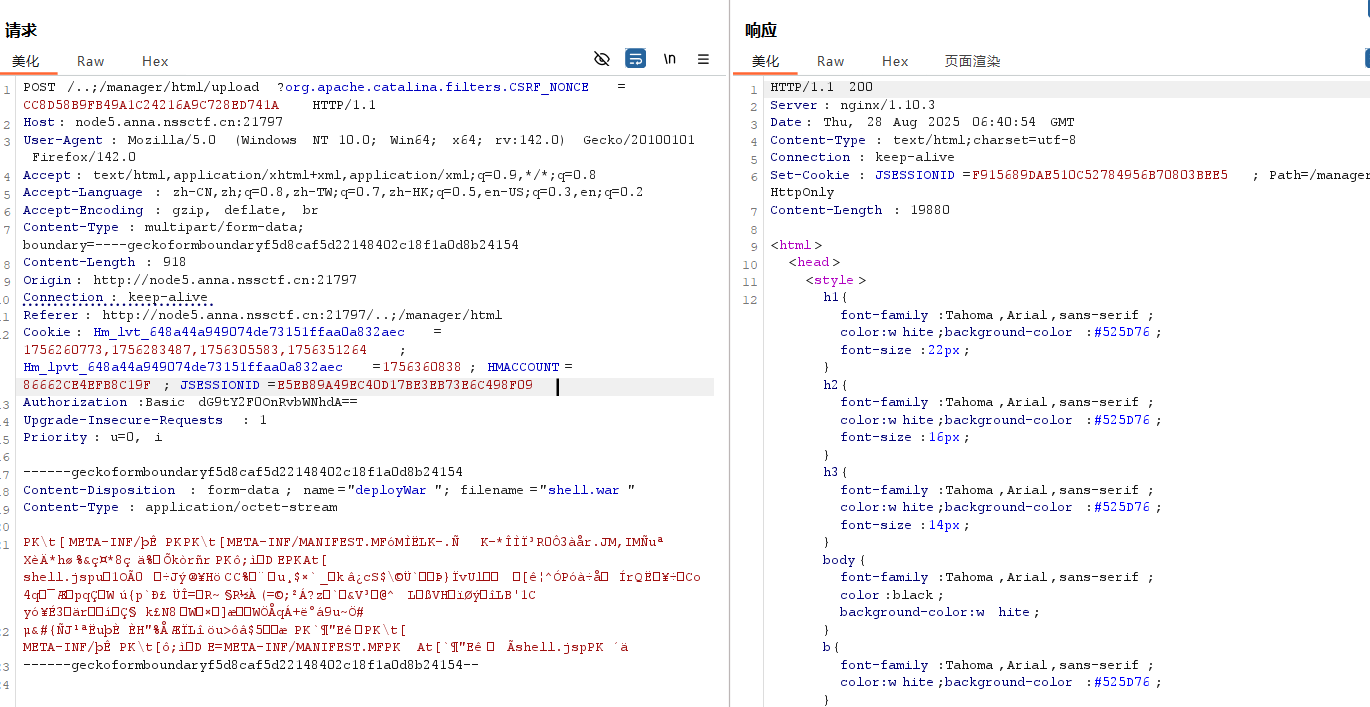
Task: Click the shell.war filename value
Action: tap(587, 490)
